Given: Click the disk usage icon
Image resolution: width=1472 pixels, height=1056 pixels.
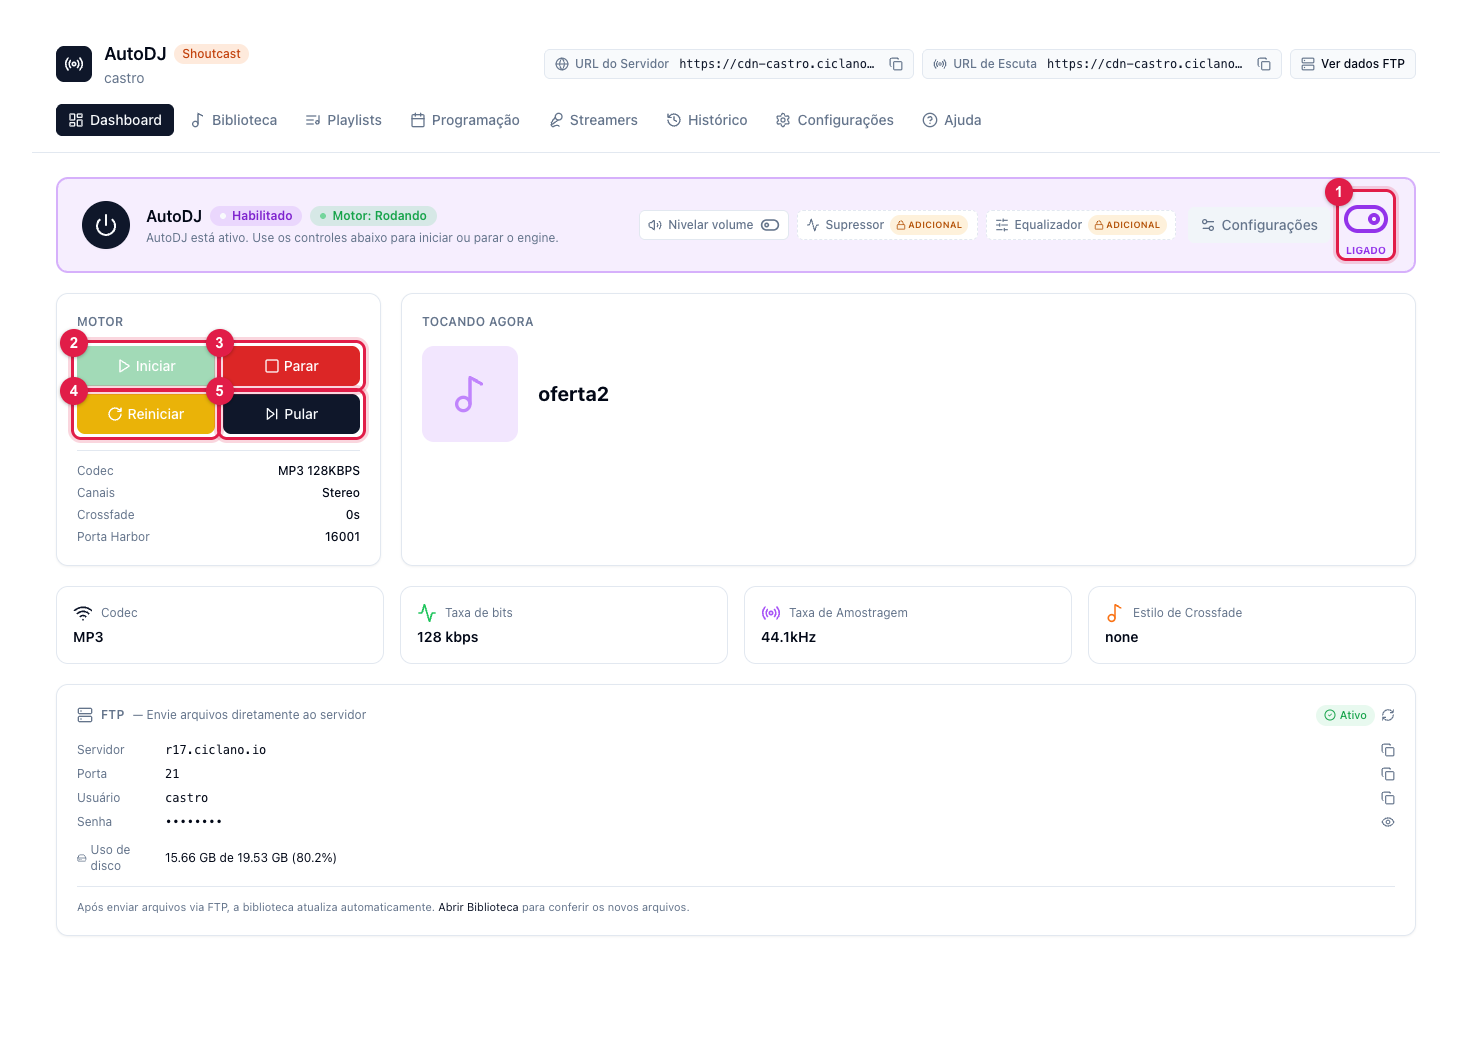Looking at the screenshot, I should pyautogui.click(x=82, y=858).
